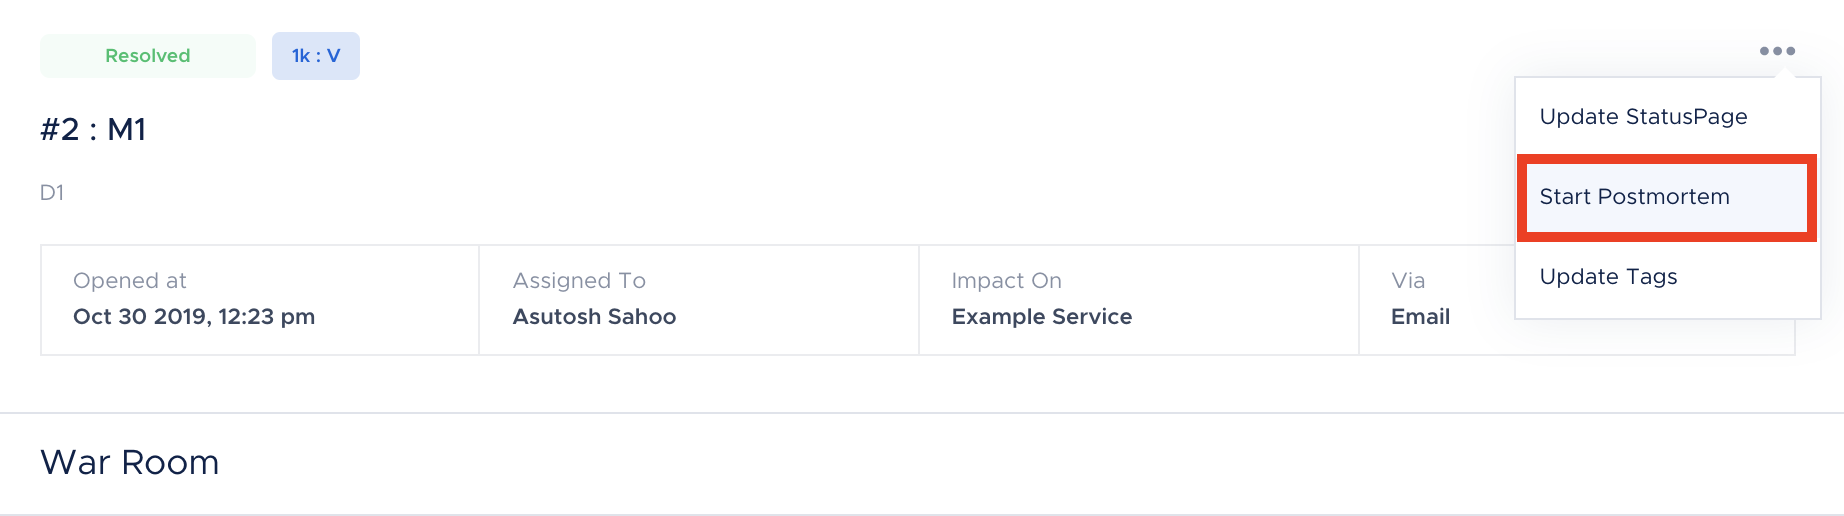Open the Example Service link
Image resolution: width=1844 pixels, height=516 pixels.
coord(1041,317)
